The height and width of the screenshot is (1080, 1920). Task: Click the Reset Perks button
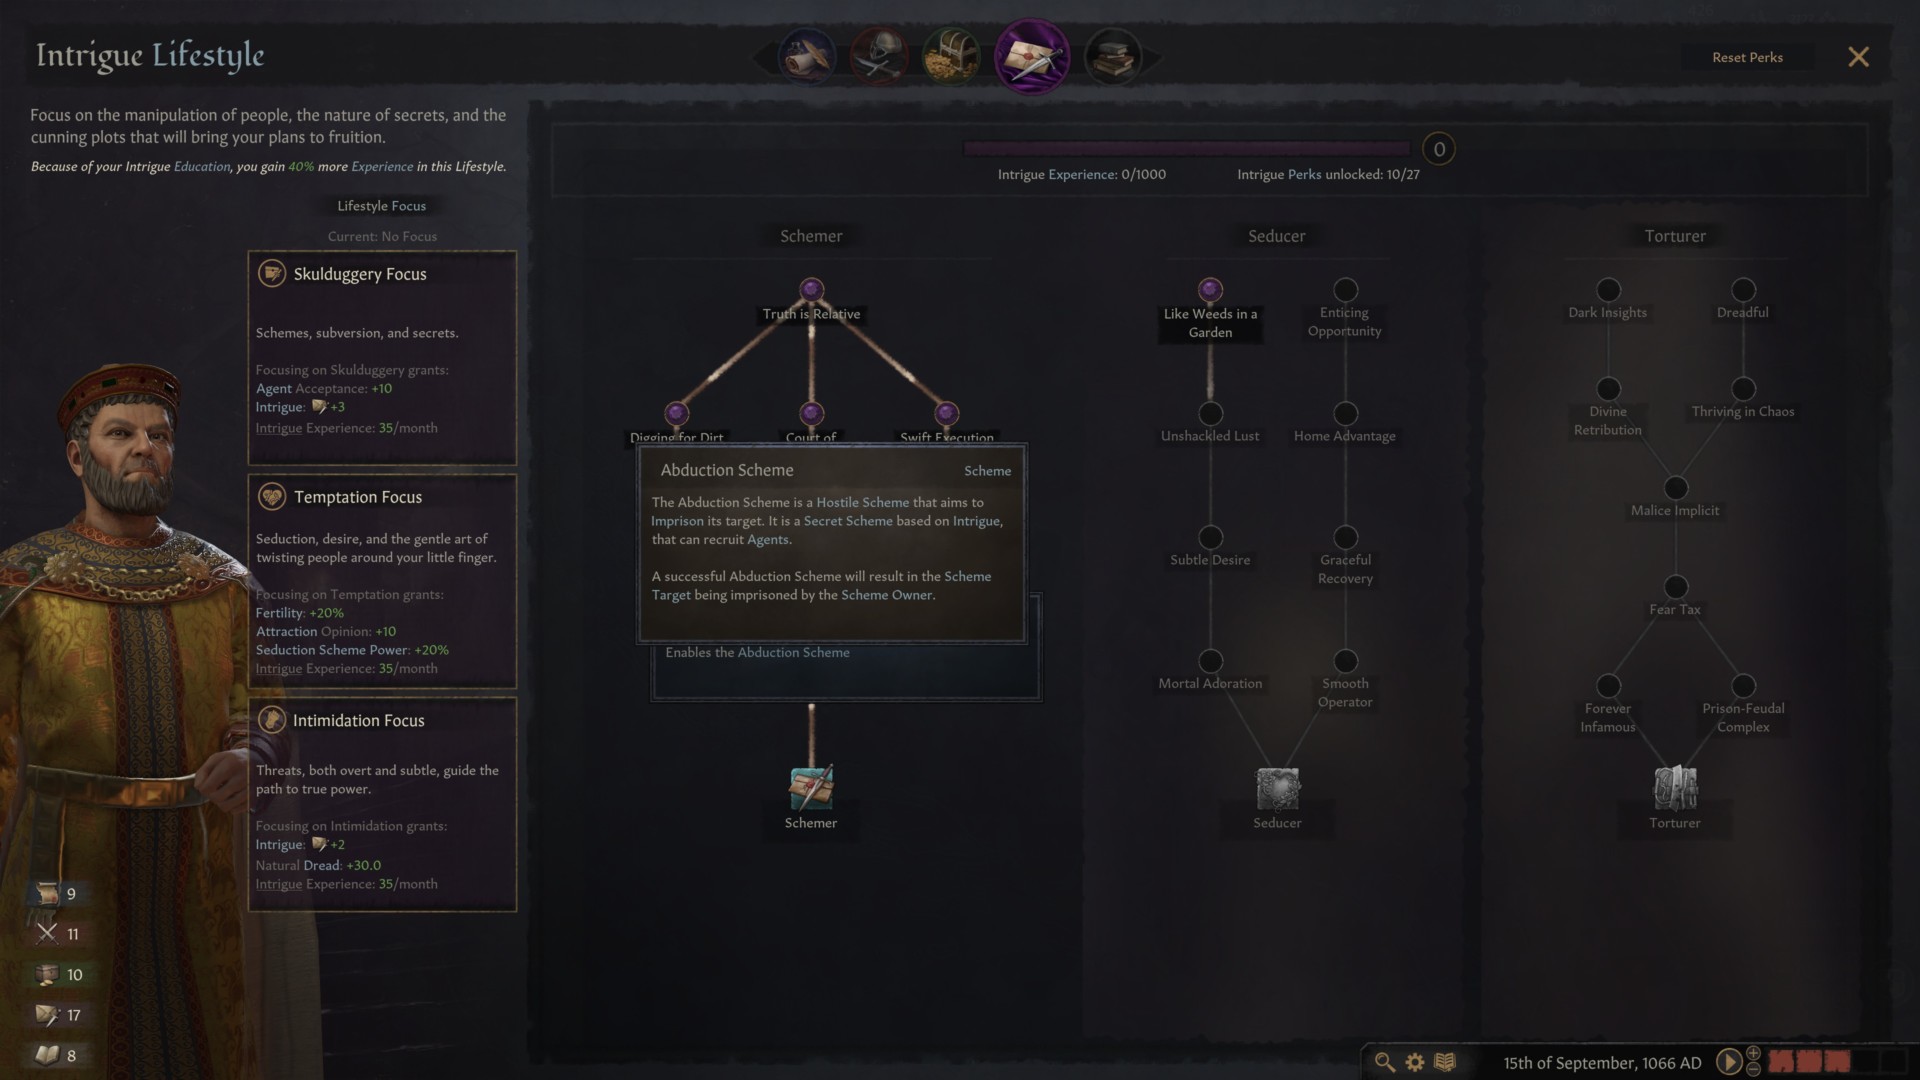(1747, 57)
